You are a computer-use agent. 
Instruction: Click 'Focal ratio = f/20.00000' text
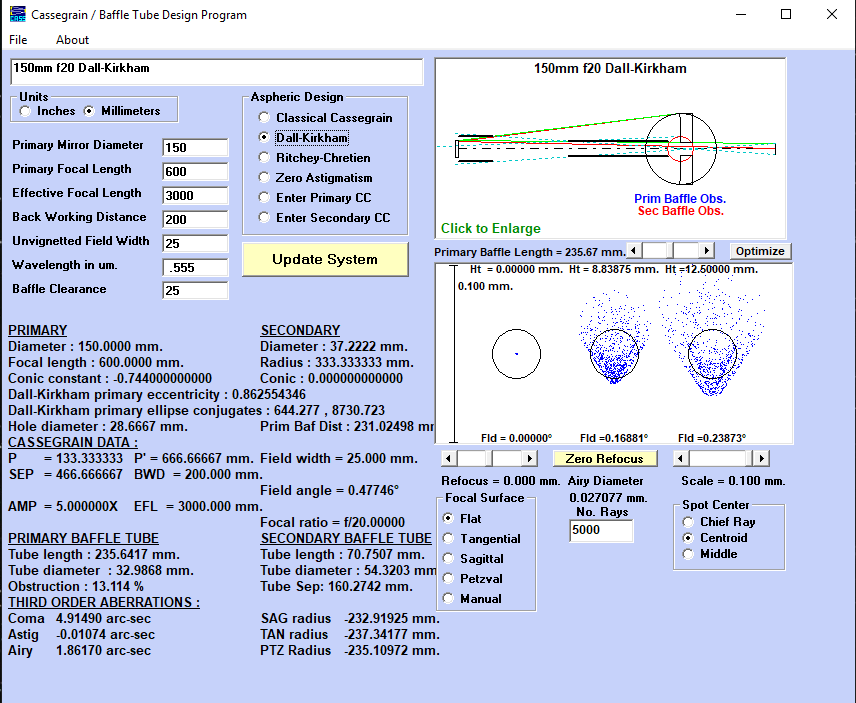click(x=332, y=522)
